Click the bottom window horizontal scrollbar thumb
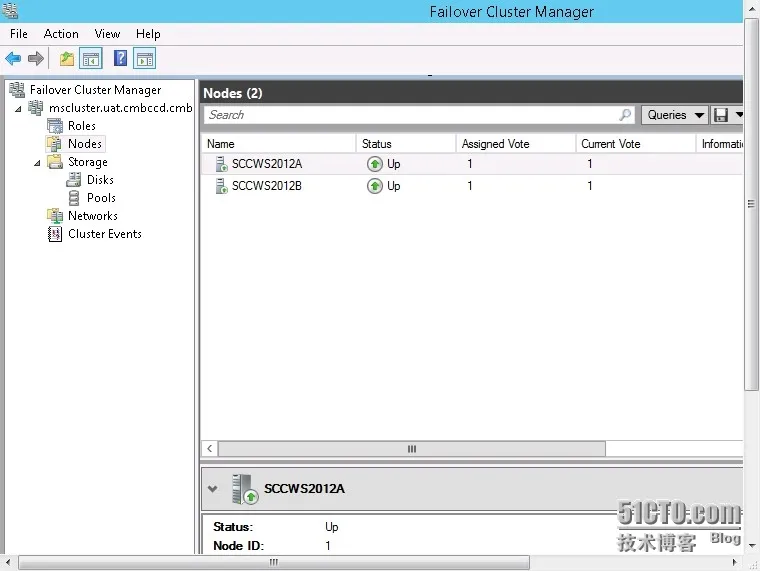 (274, 562)
